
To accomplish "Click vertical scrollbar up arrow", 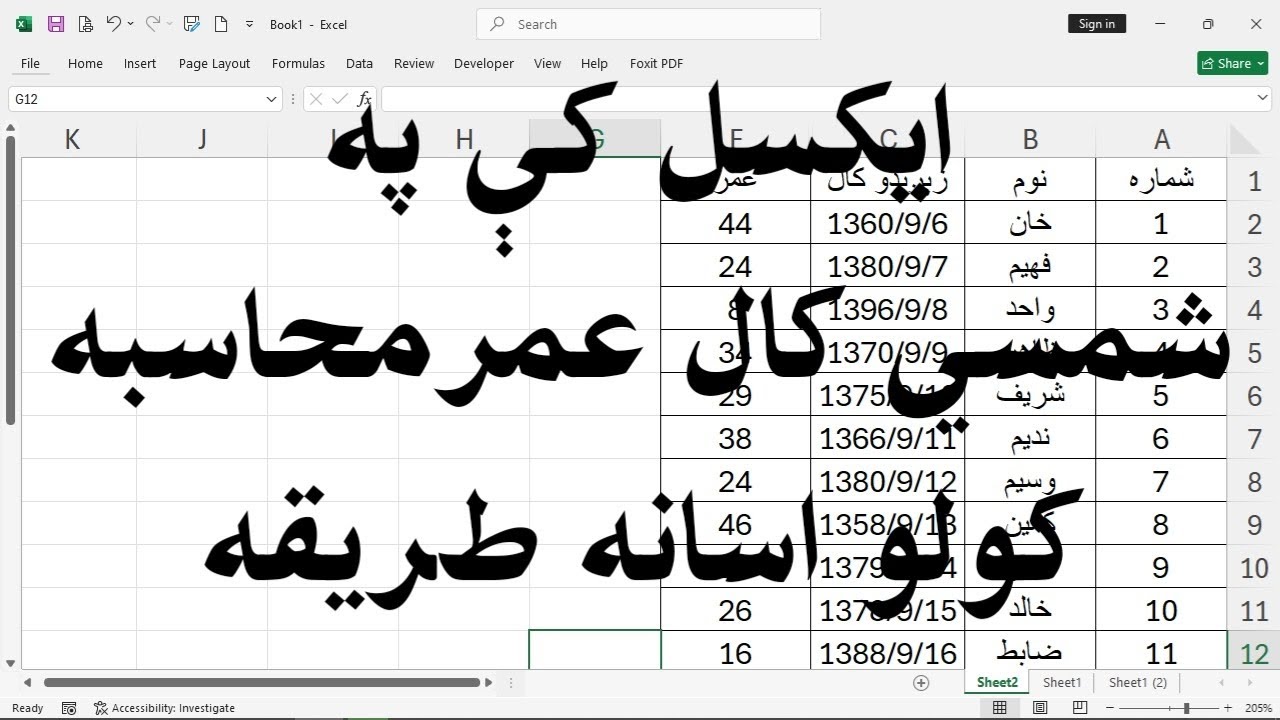I will click(x=11, y=128).
